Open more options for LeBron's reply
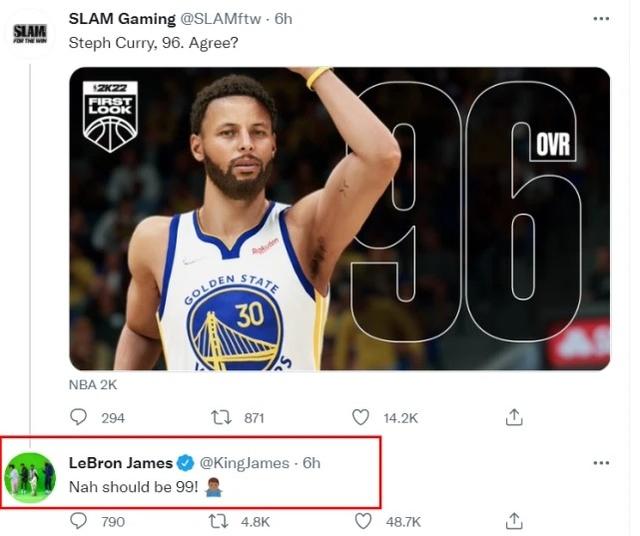This screenshot has height=536, width=640. pos(600,463)
